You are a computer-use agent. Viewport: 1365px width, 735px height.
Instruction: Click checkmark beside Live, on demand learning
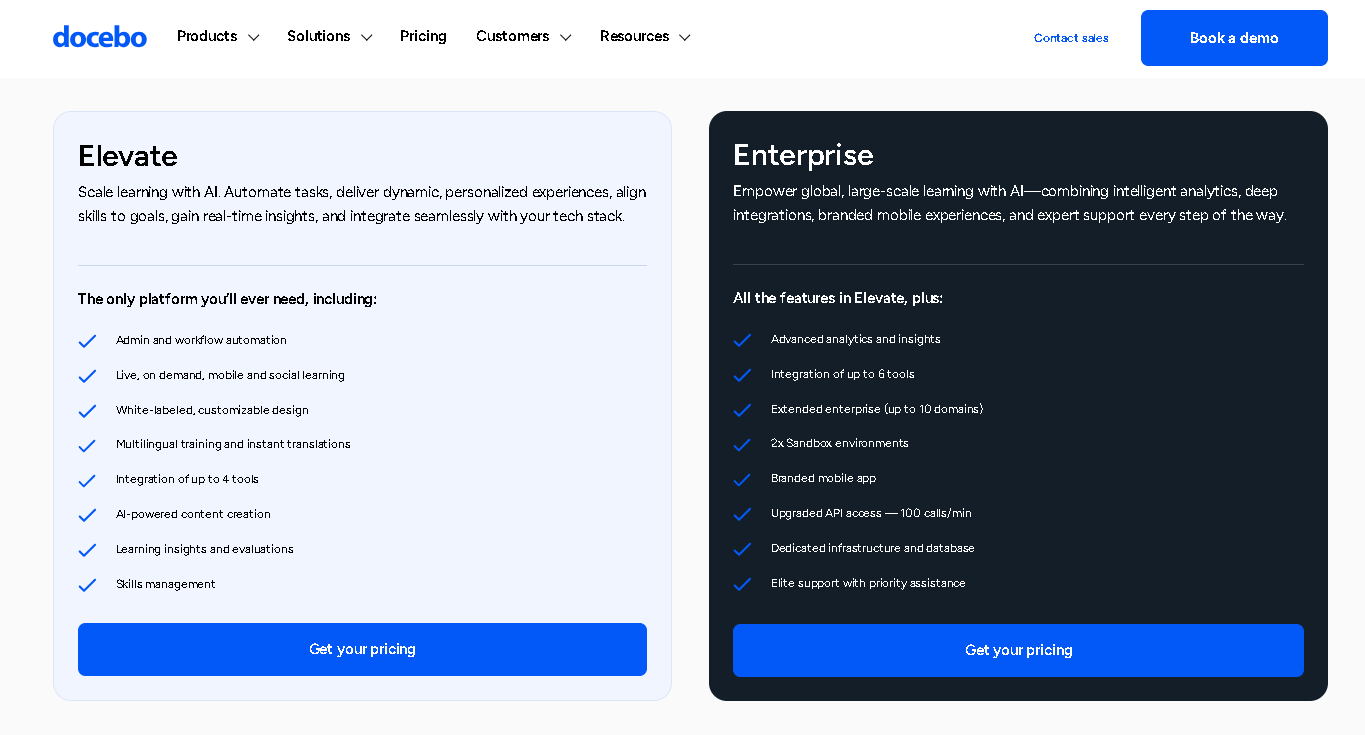87,376
